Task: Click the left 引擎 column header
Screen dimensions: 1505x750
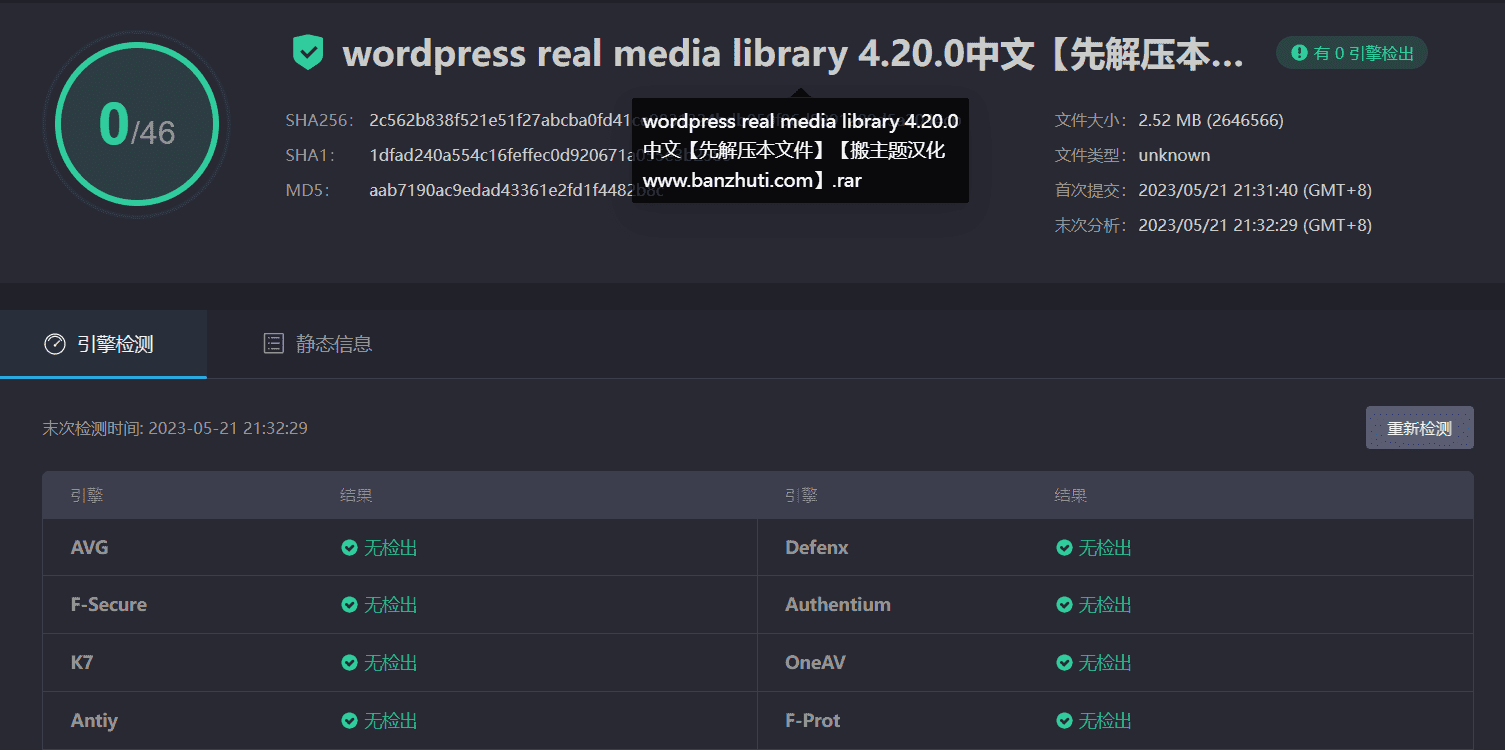Action: [87, 495]
